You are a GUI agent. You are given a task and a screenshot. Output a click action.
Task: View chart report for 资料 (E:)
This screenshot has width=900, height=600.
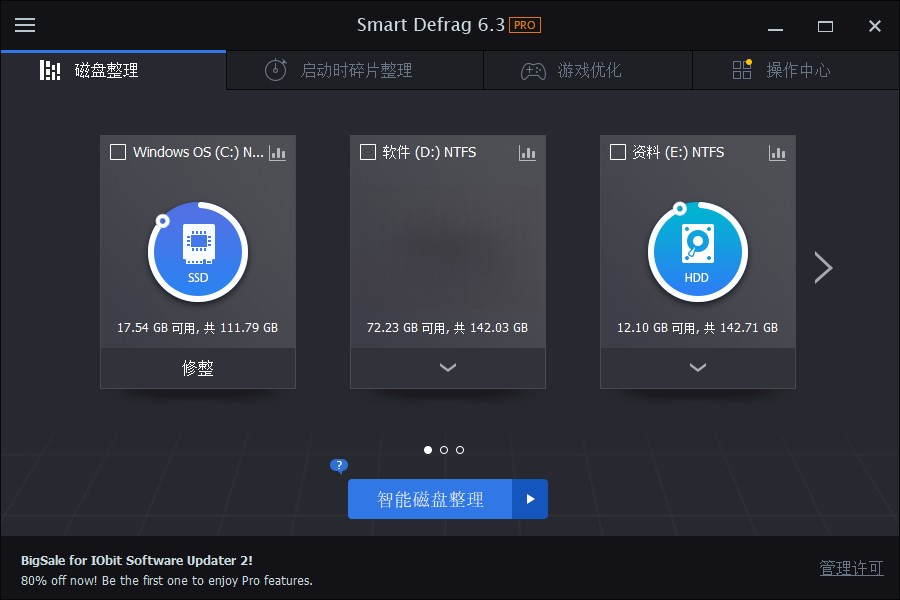coord(777,153)
